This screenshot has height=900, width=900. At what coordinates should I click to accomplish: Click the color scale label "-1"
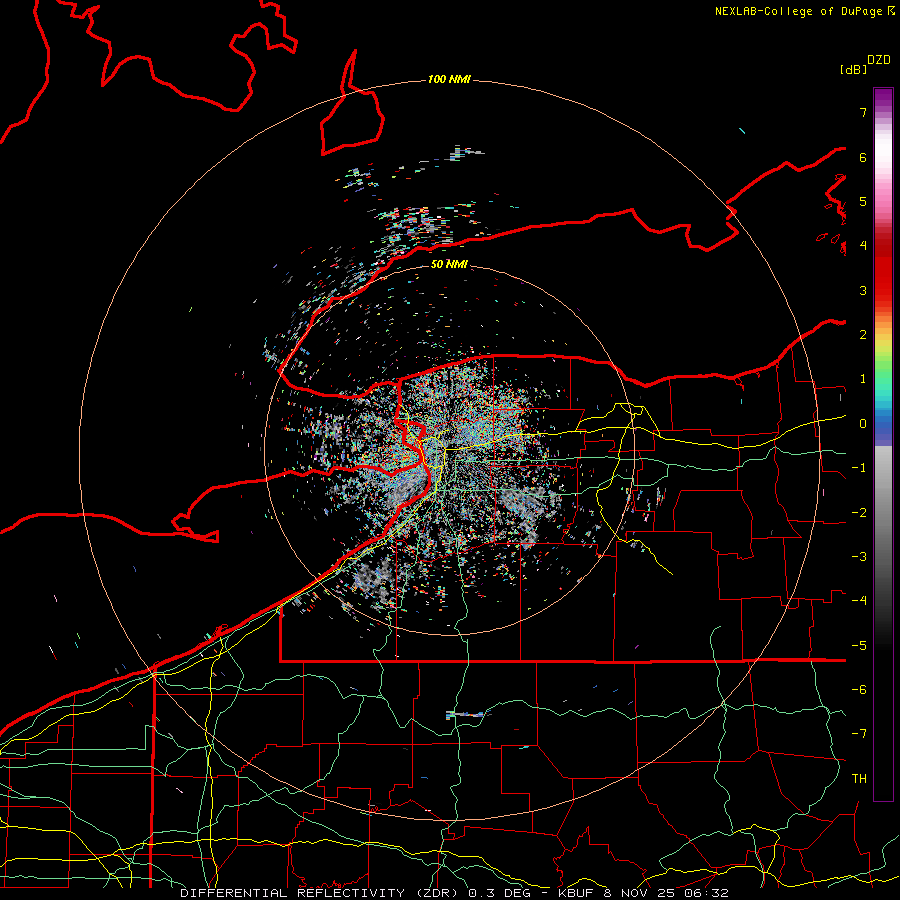(x=859, y=468)
